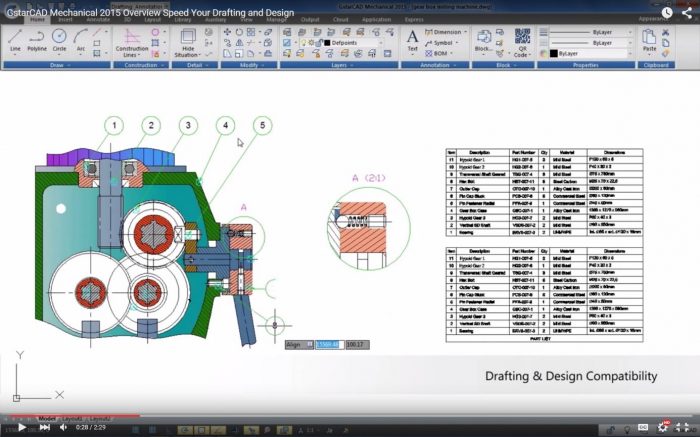Screen dimensions: 700x437
Task: Switch to the Home ribbon tab
Action: pyautogui.click(x=37, y=20)
